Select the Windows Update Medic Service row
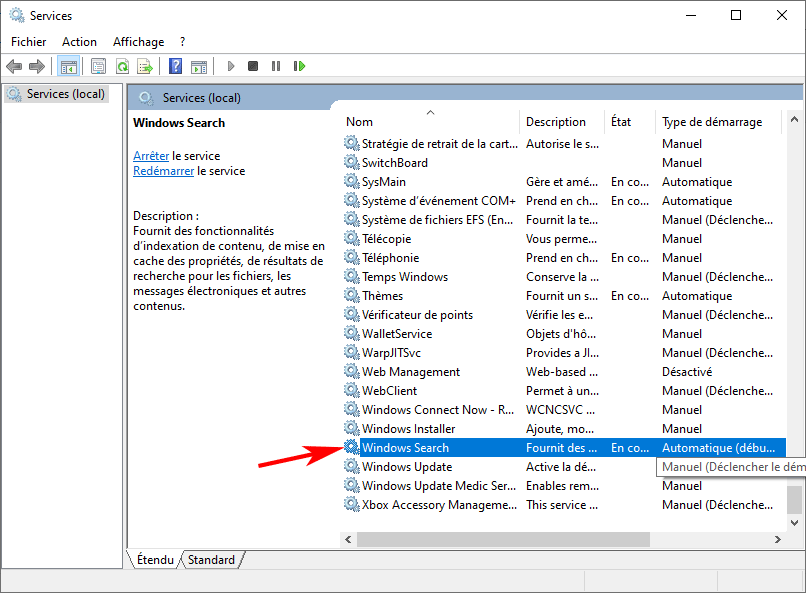This screenshot has width=806, height=593. point(564,486)
